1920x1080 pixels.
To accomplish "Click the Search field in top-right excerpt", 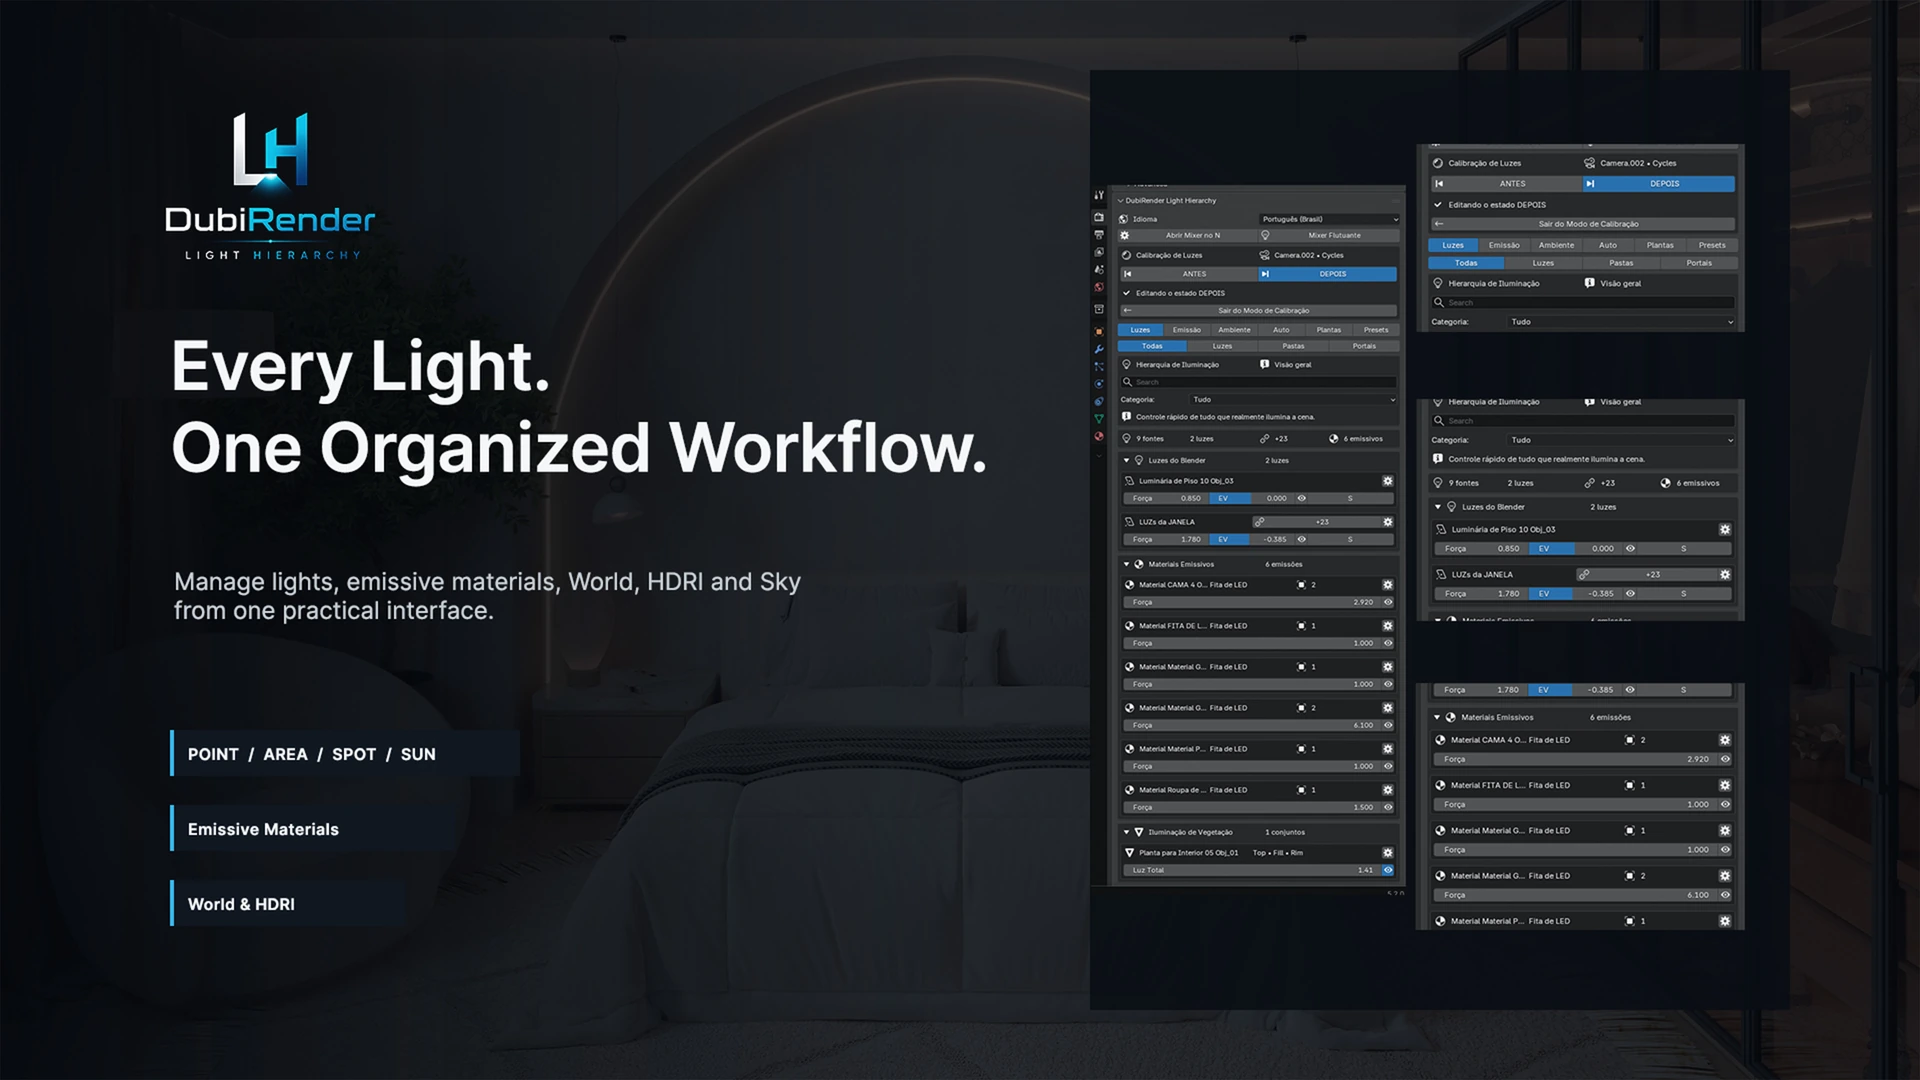I will click(x=1583, y=302).
